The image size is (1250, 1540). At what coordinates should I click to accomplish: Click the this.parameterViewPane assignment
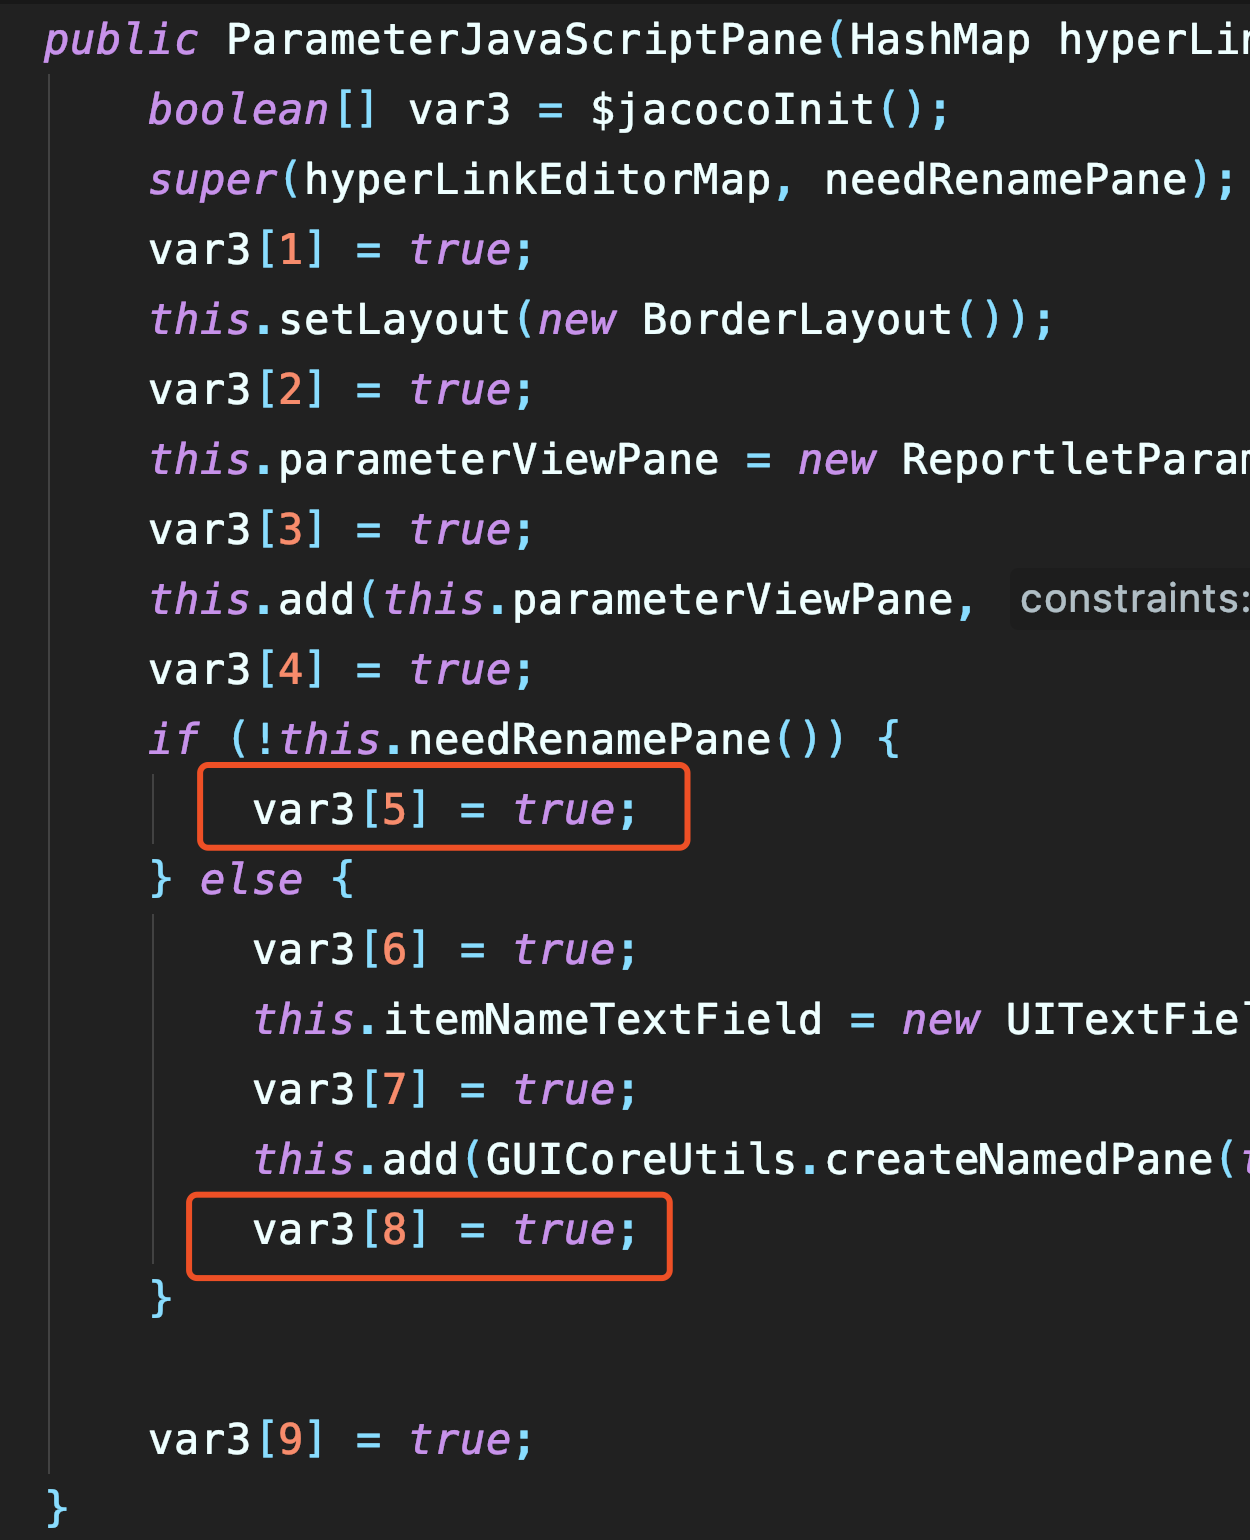[x=433, y=460]
